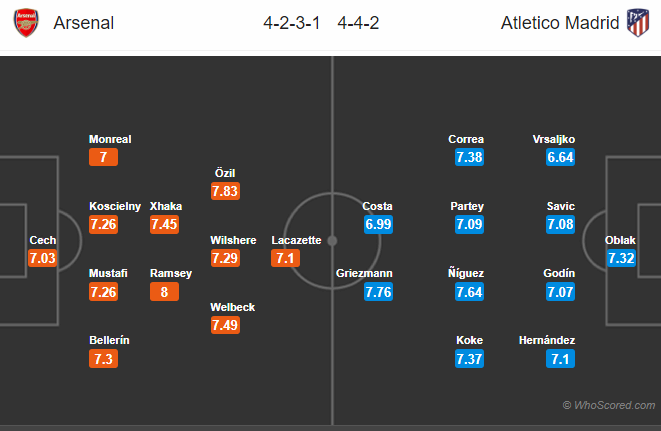The height and width of the screenshot is (431, 661).
Task: Select Oblak's 7.32 goalkeeper rating
Action: point(620,258)
